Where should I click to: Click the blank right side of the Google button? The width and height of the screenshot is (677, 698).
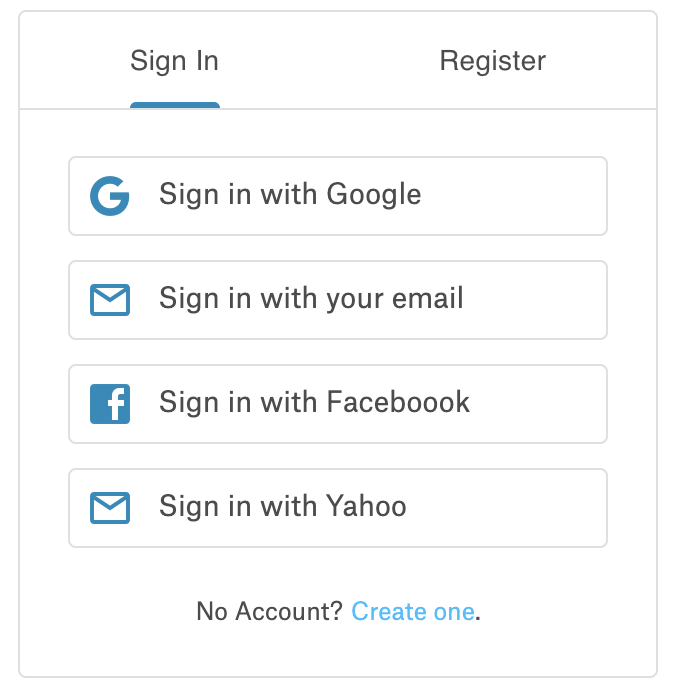(x=530, y=196)
